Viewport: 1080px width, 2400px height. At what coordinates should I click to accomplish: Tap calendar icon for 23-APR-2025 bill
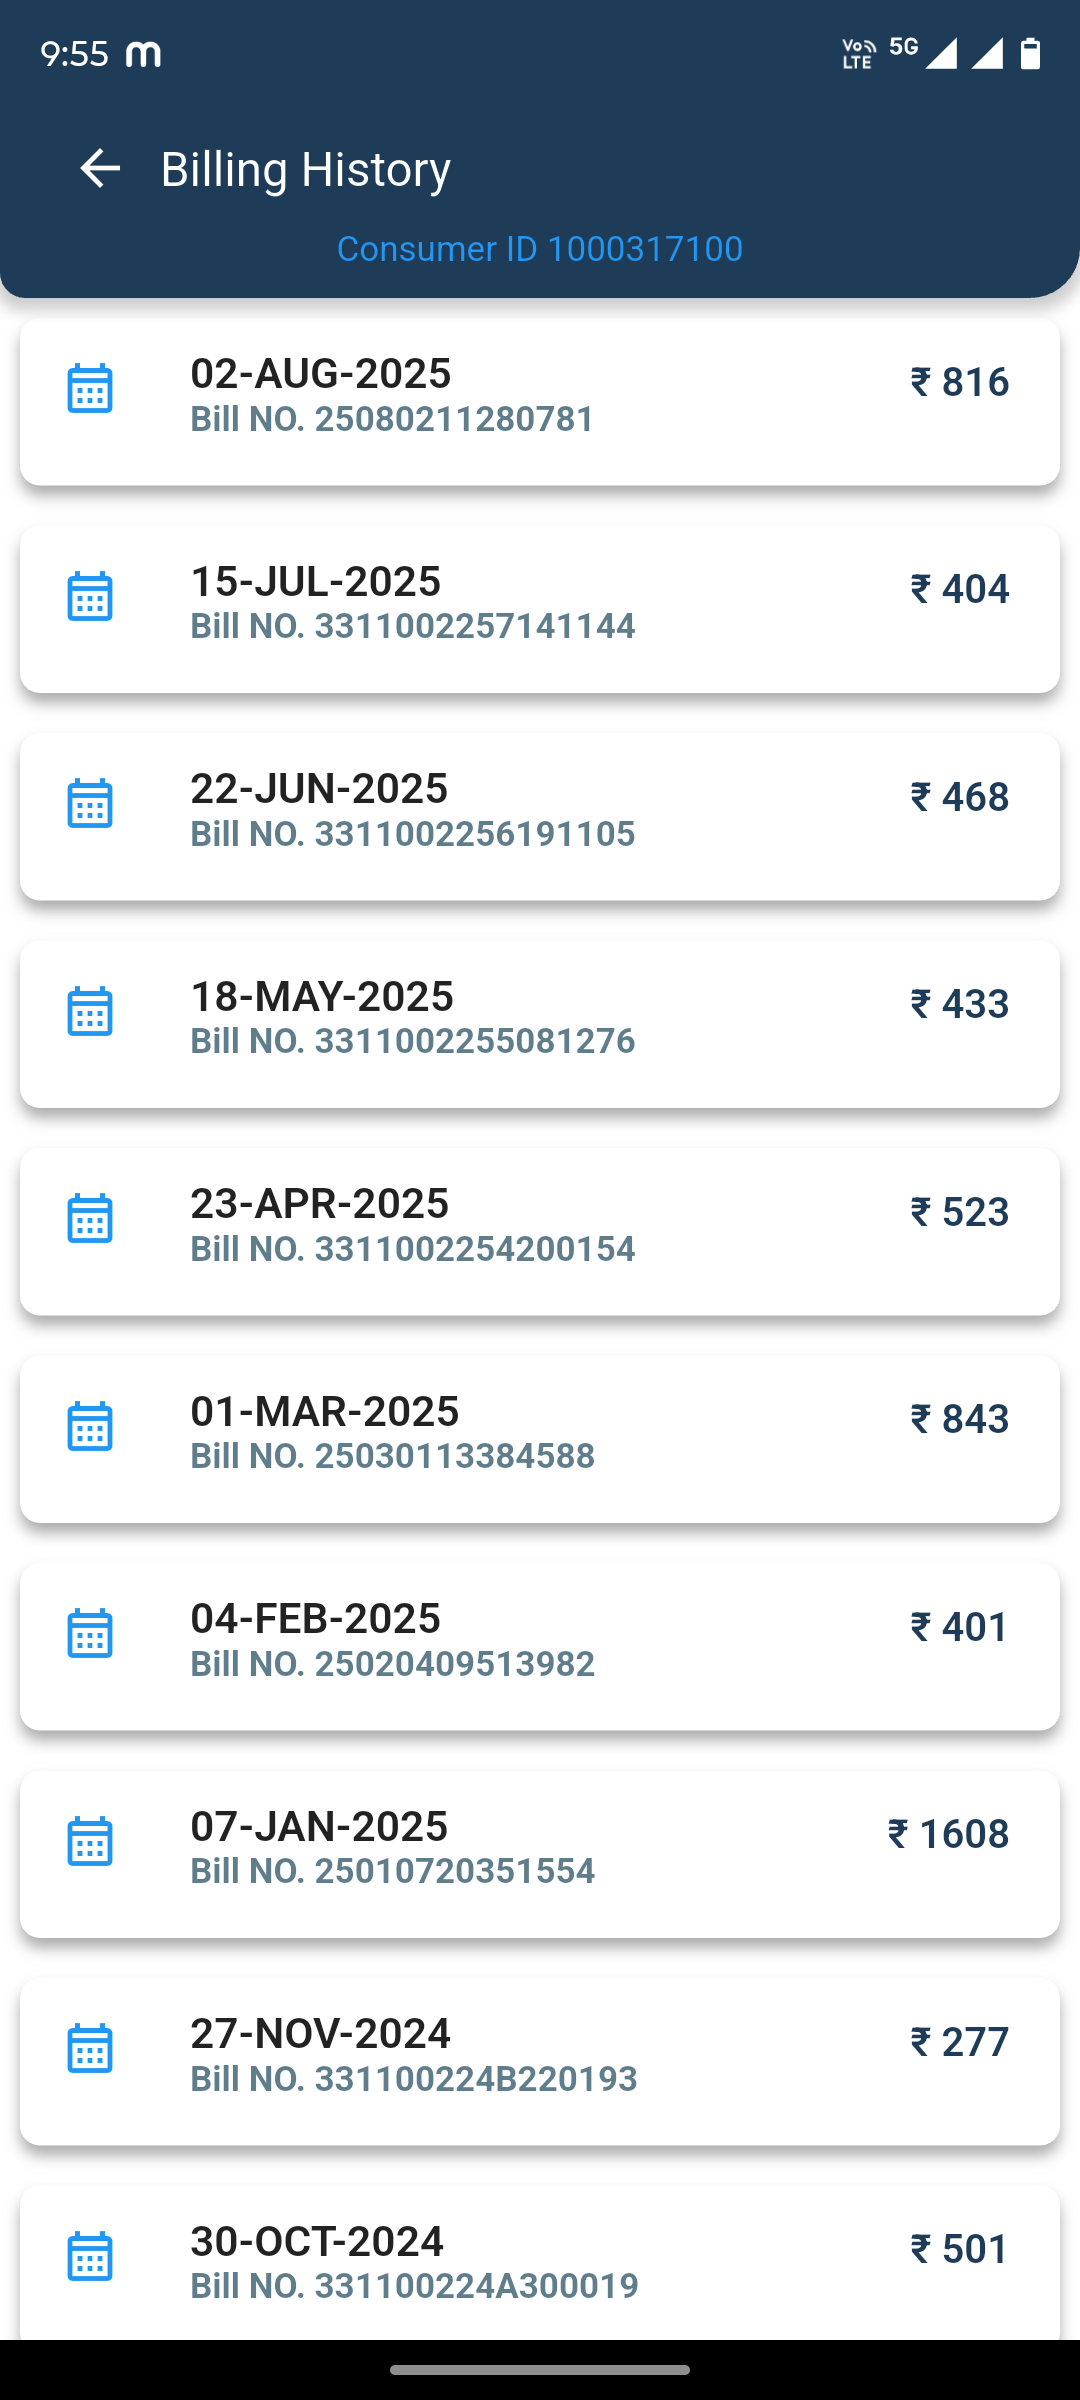tap(90, 1219)
